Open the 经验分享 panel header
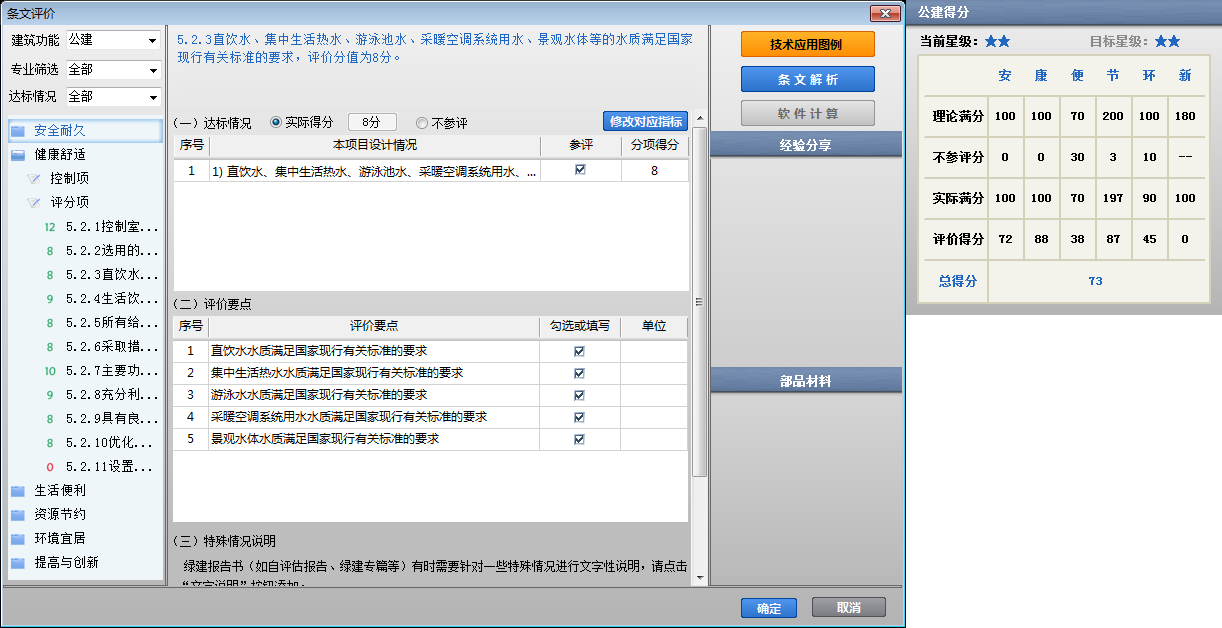The width and height of the screenshot is (1222, 628). pyautogui.click(x=806, y=146)
